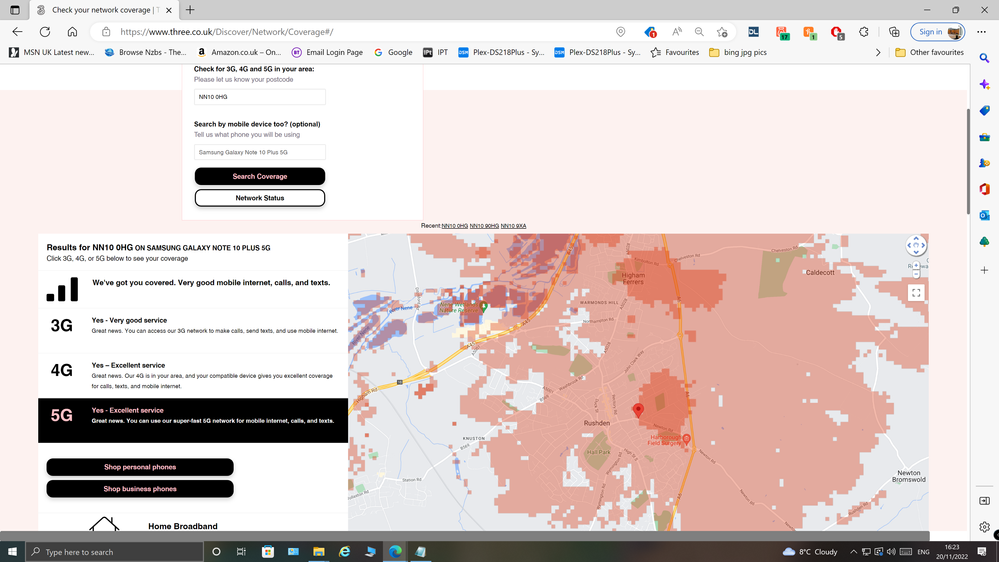This screenshot has width=999, height=562.
Task: Open the tab actions menu icon
Action: [x=15, y=10]
